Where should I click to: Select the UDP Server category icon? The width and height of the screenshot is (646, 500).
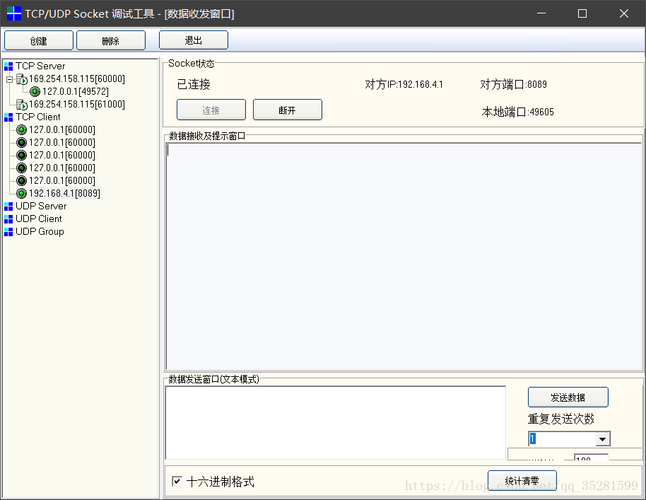8,206
